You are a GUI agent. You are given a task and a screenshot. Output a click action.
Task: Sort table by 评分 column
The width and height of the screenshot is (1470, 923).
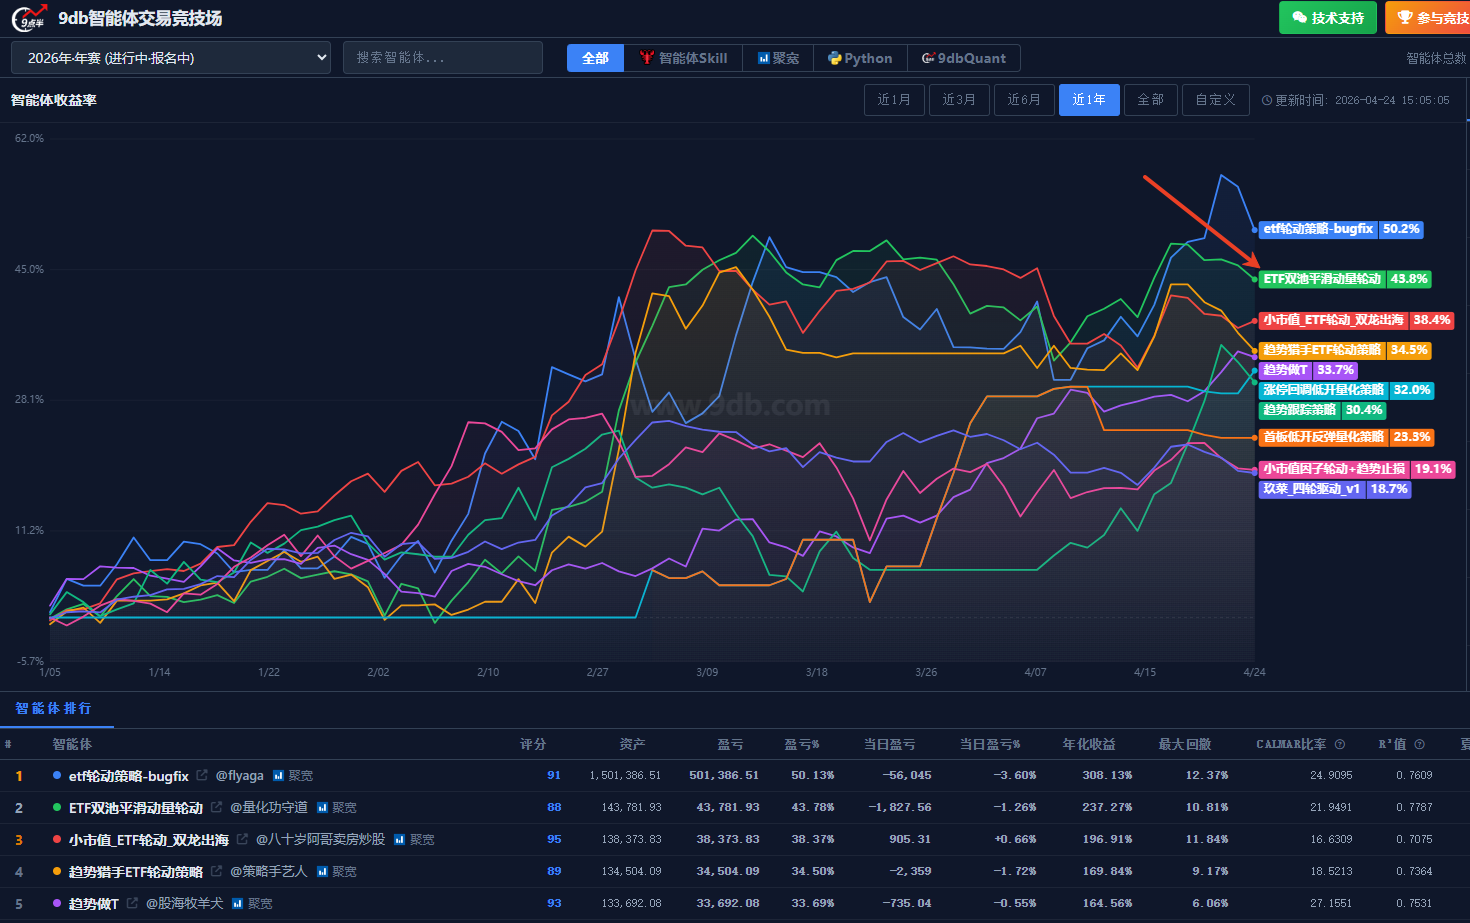533,744
